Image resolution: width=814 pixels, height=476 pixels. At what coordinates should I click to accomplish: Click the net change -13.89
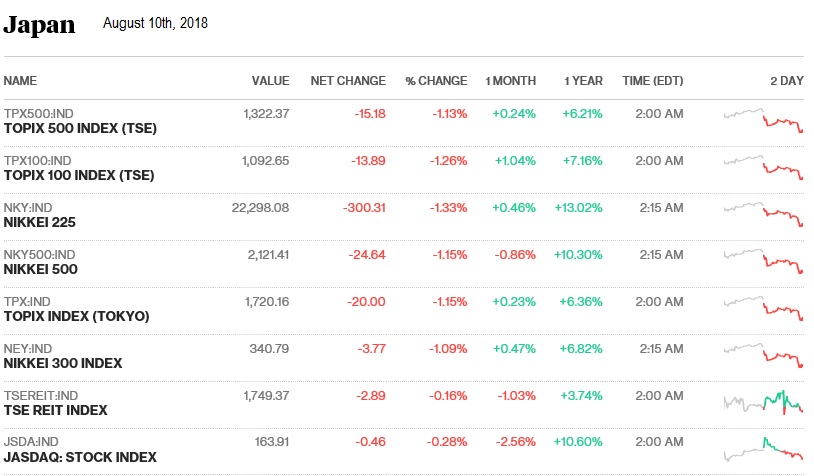368,161
